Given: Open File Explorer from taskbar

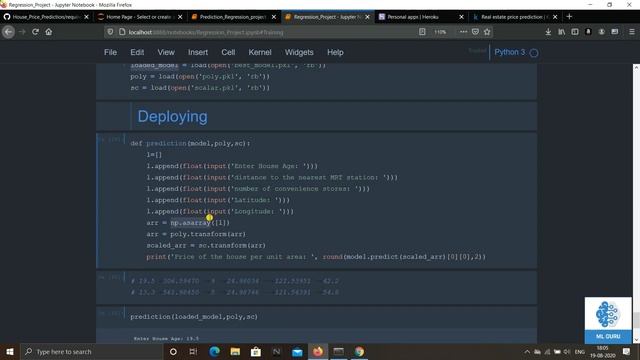Looking at the screenshot, I should tap(235, 351).
